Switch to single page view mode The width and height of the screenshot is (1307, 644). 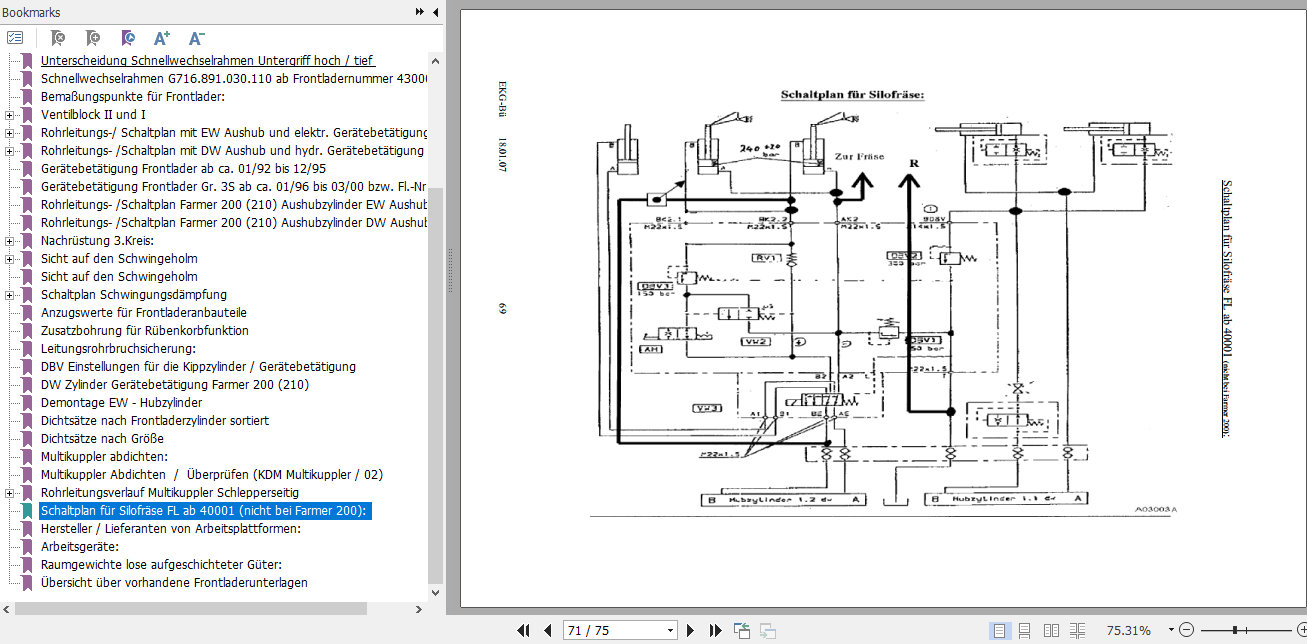tap(999, 630)
